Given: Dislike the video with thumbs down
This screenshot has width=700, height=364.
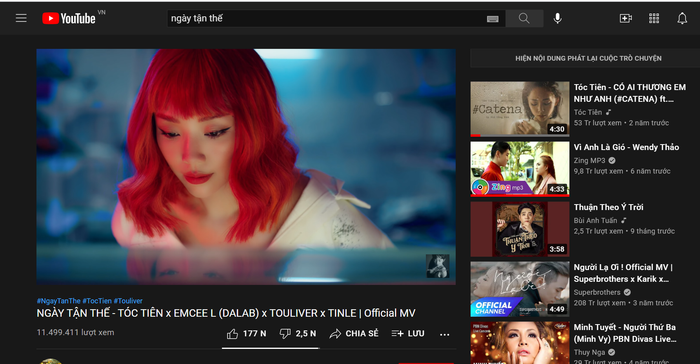Looking at the screenshot, I should pos(298,334).
